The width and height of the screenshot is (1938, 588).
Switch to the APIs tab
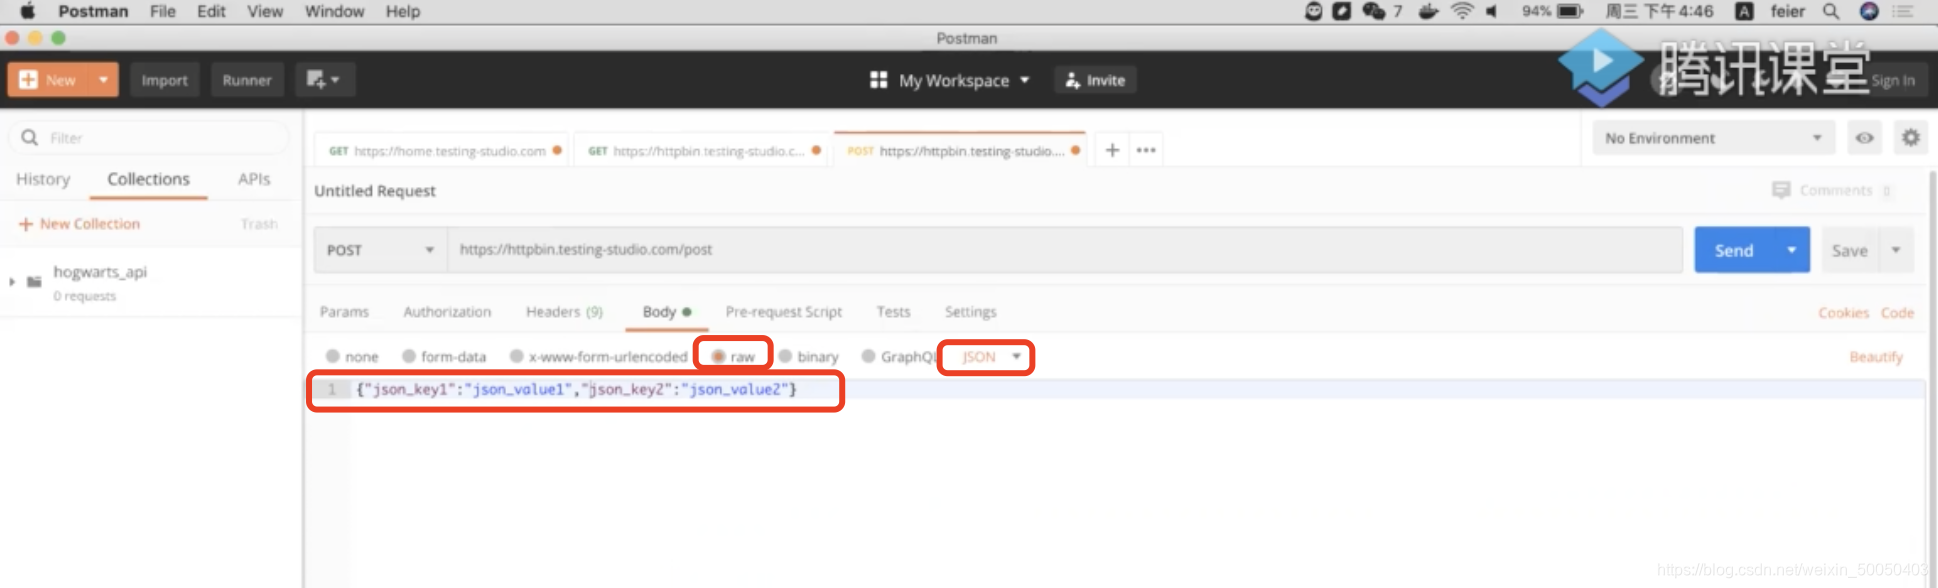point(254,179)
